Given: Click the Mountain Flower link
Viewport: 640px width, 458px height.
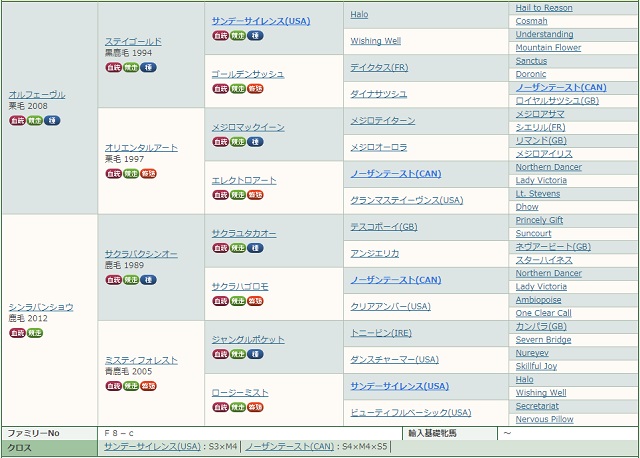Looking at the screenshot, I should click(x=548, y=48).
